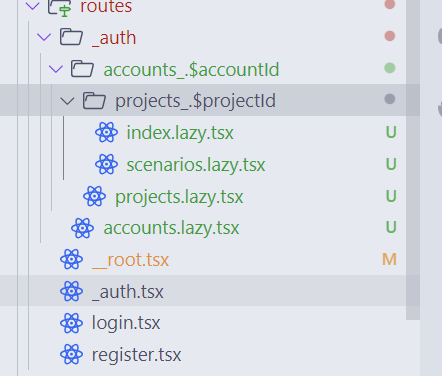Viewport: 442px width, 376px height.
Task: Collapse the accounts_.$accountId folder chevron
Action: 56,69
